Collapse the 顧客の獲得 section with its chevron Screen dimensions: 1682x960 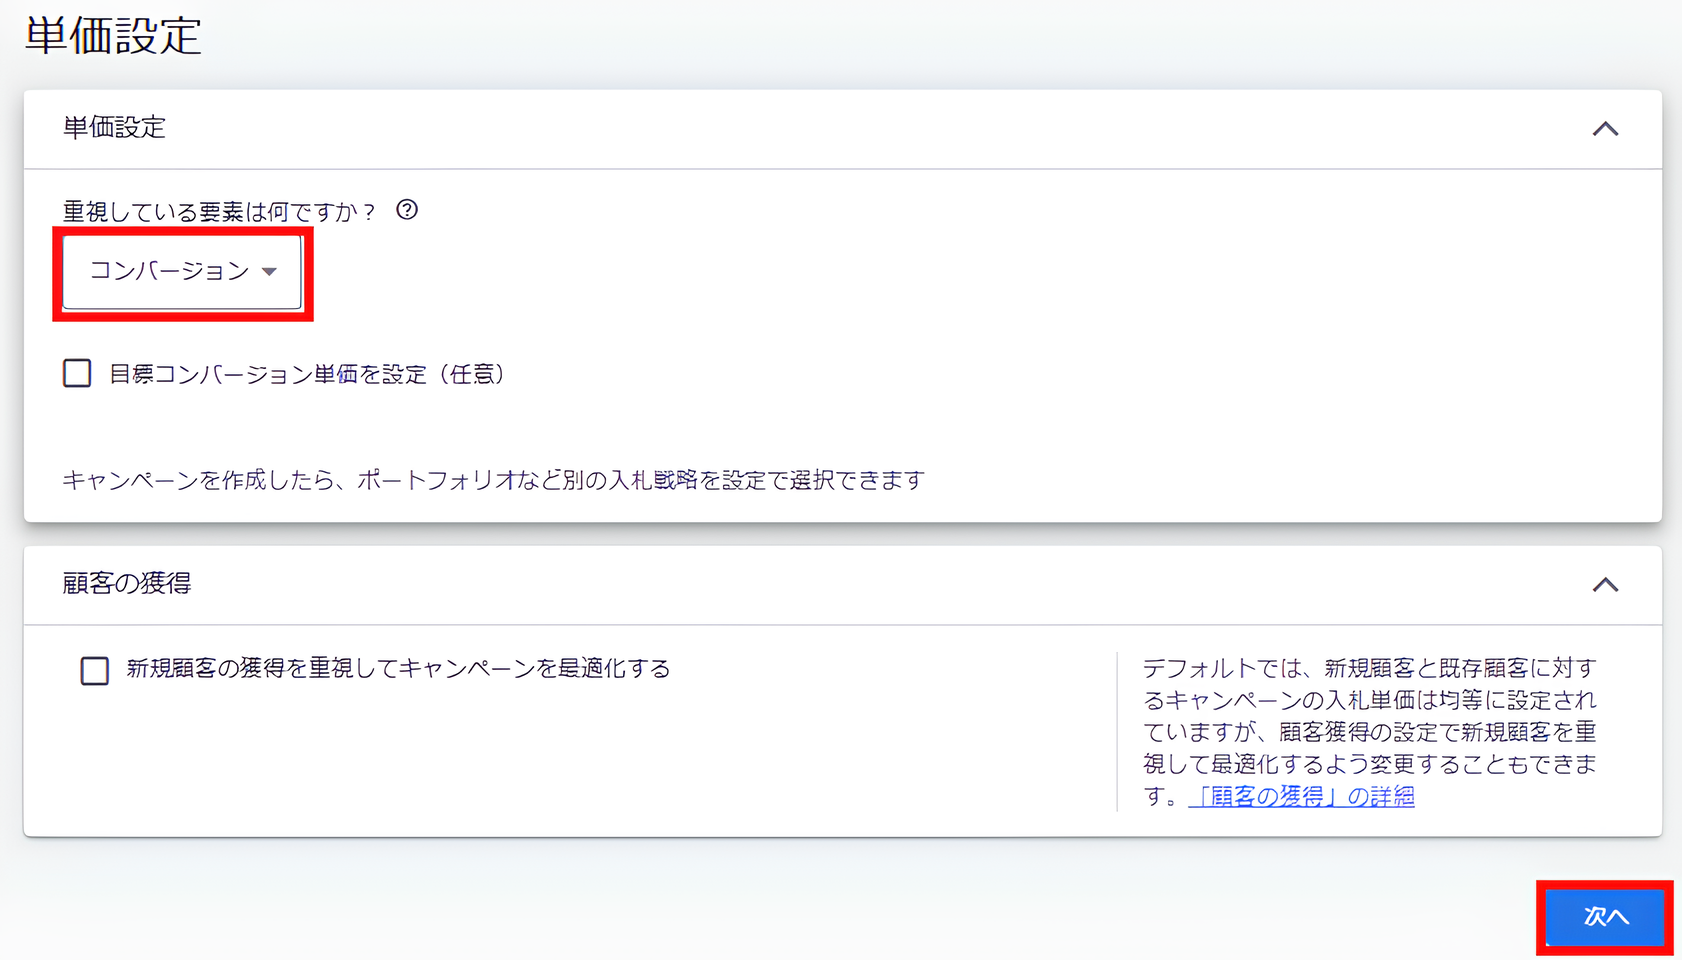click(x=1604, y=585)
